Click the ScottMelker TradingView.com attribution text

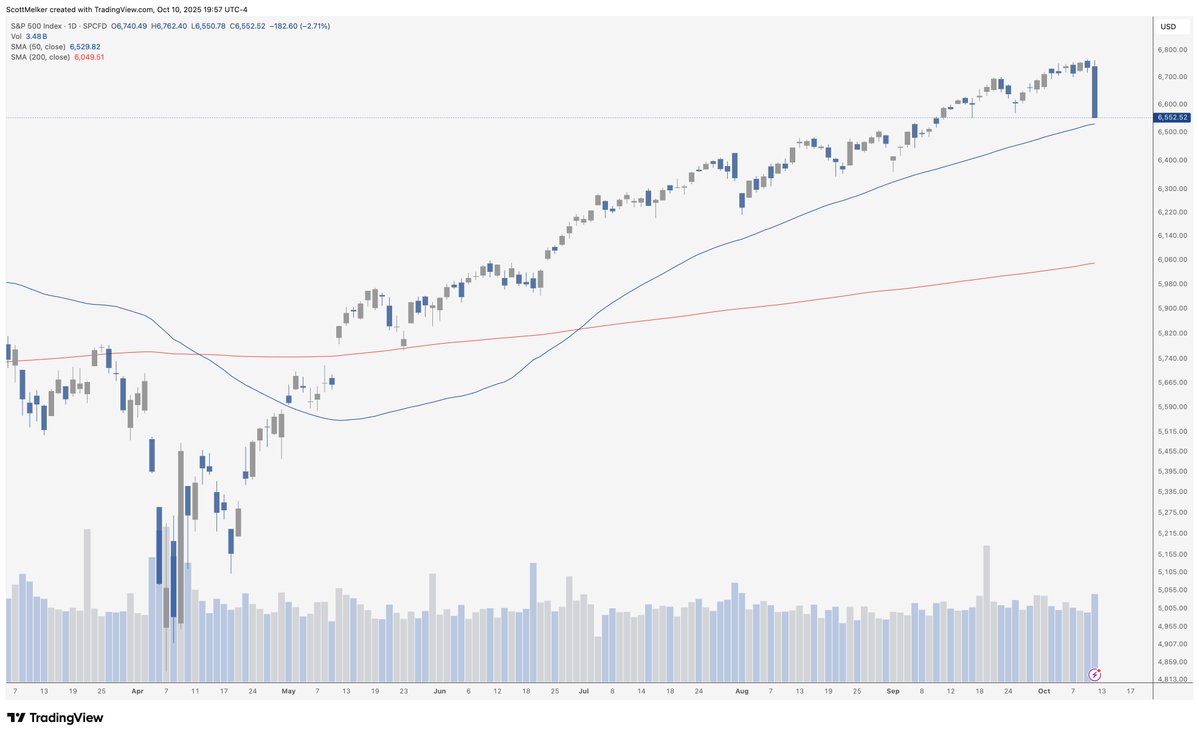point(126,9)
